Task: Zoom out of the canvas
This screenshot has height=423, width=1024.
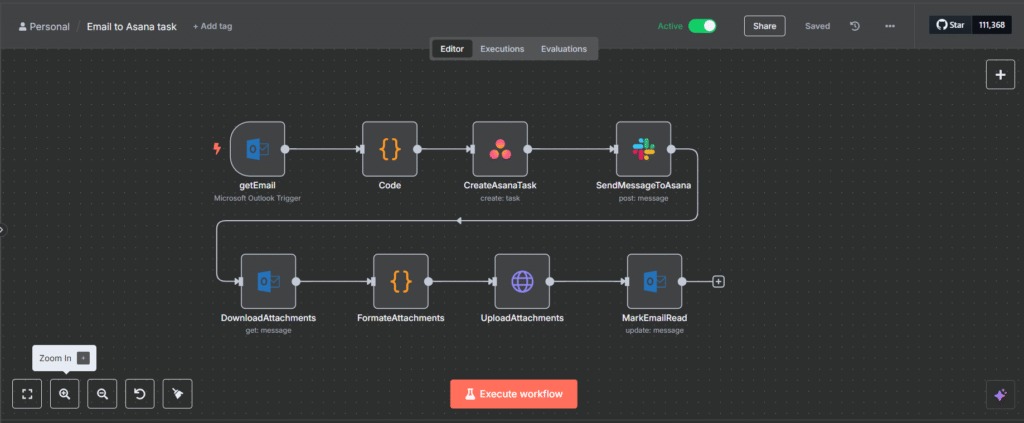Action: [102, 394]
